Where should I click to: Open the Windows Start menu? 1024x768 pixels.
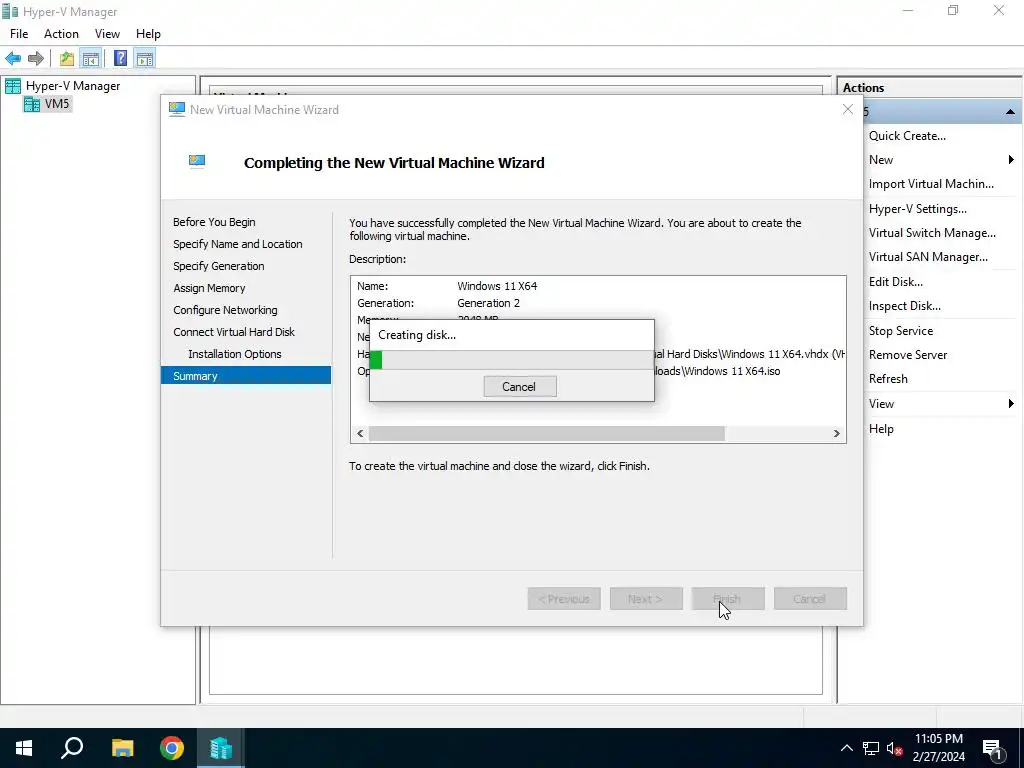click(24, 748)
